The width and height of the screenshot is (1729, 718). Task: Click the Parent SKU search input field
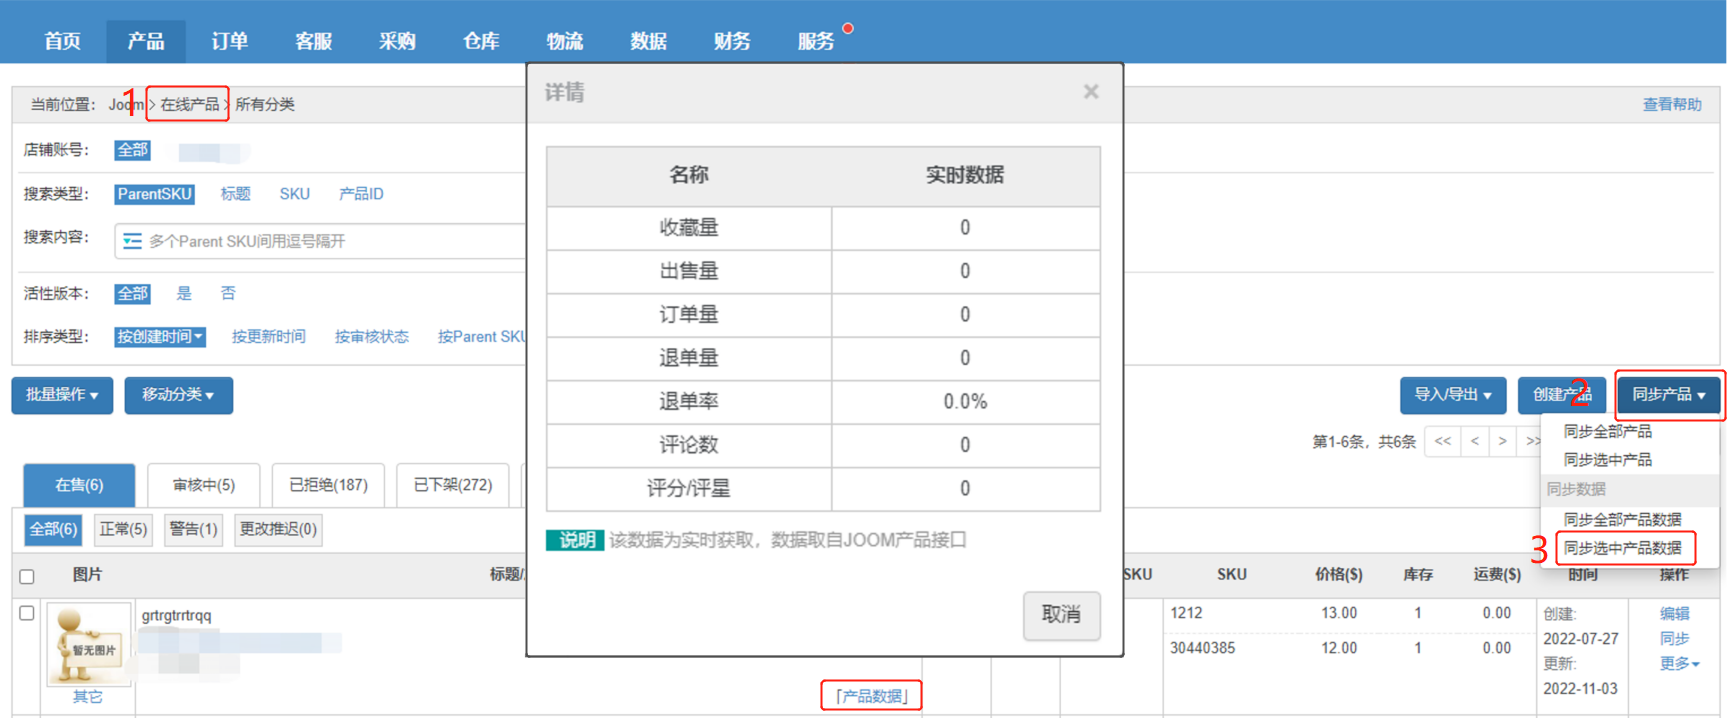[x=330, y=241]
